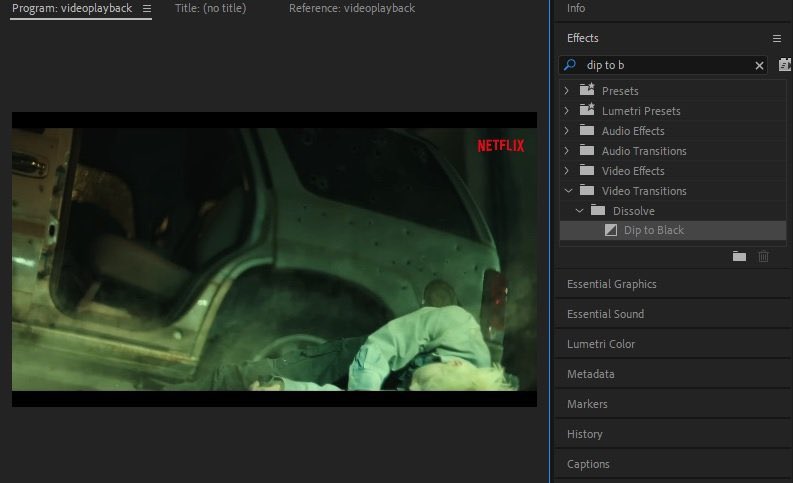The height and width of the screenshot is (483, 793).
Task: Clear the effects search with the X
Action: click(759, 65)
